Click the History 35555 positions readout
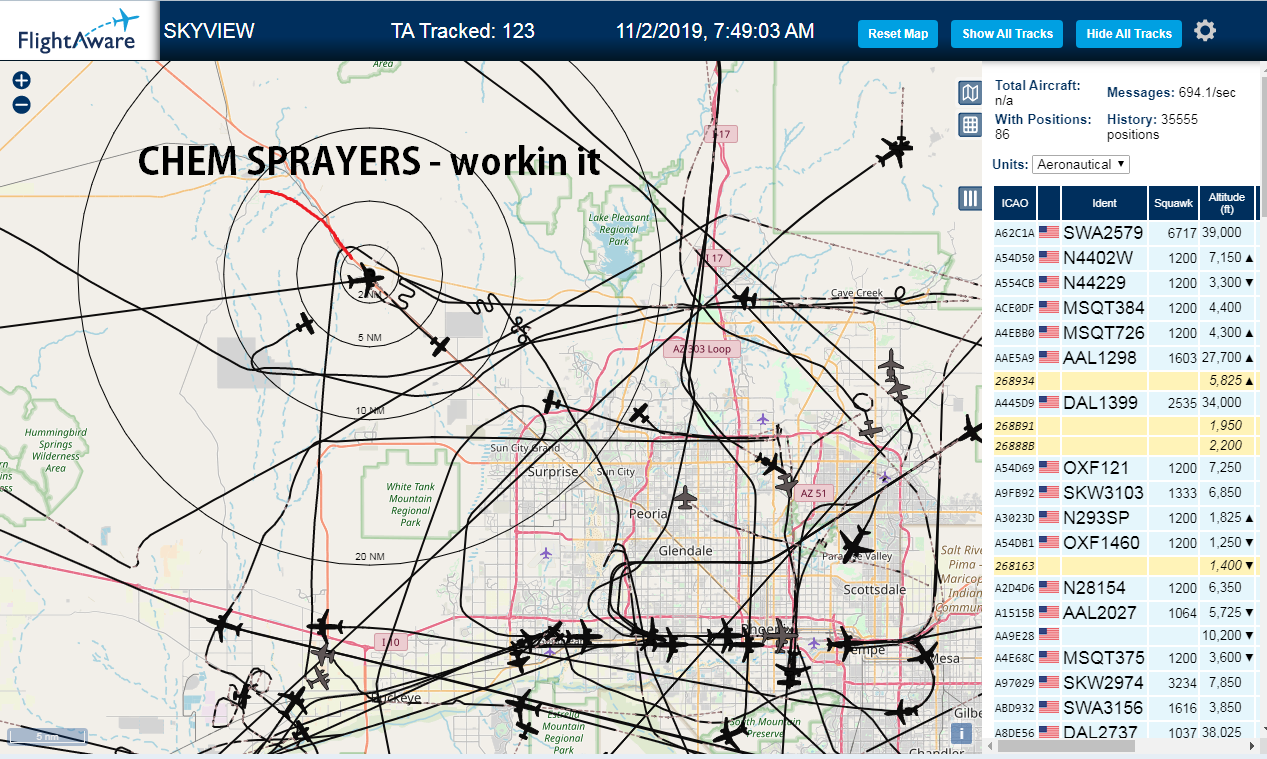 (1152, 126)
